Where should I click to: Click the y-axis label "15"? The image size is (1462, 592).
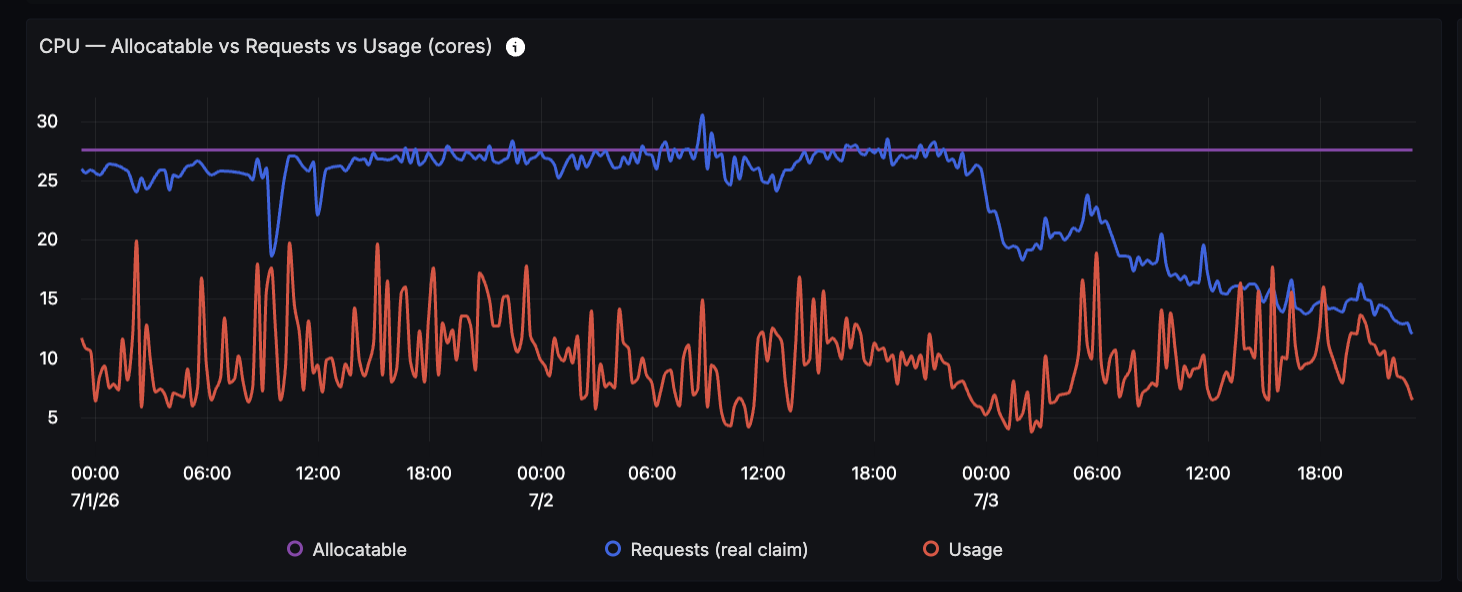(48, 299)
